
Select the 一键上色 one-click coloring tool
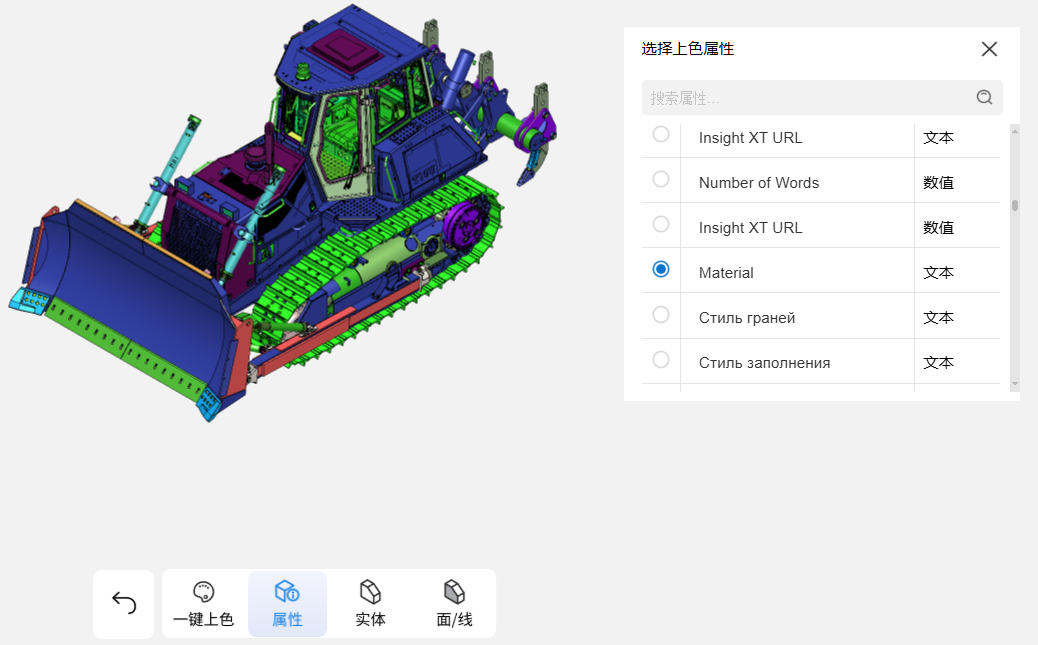click(204, 604)
